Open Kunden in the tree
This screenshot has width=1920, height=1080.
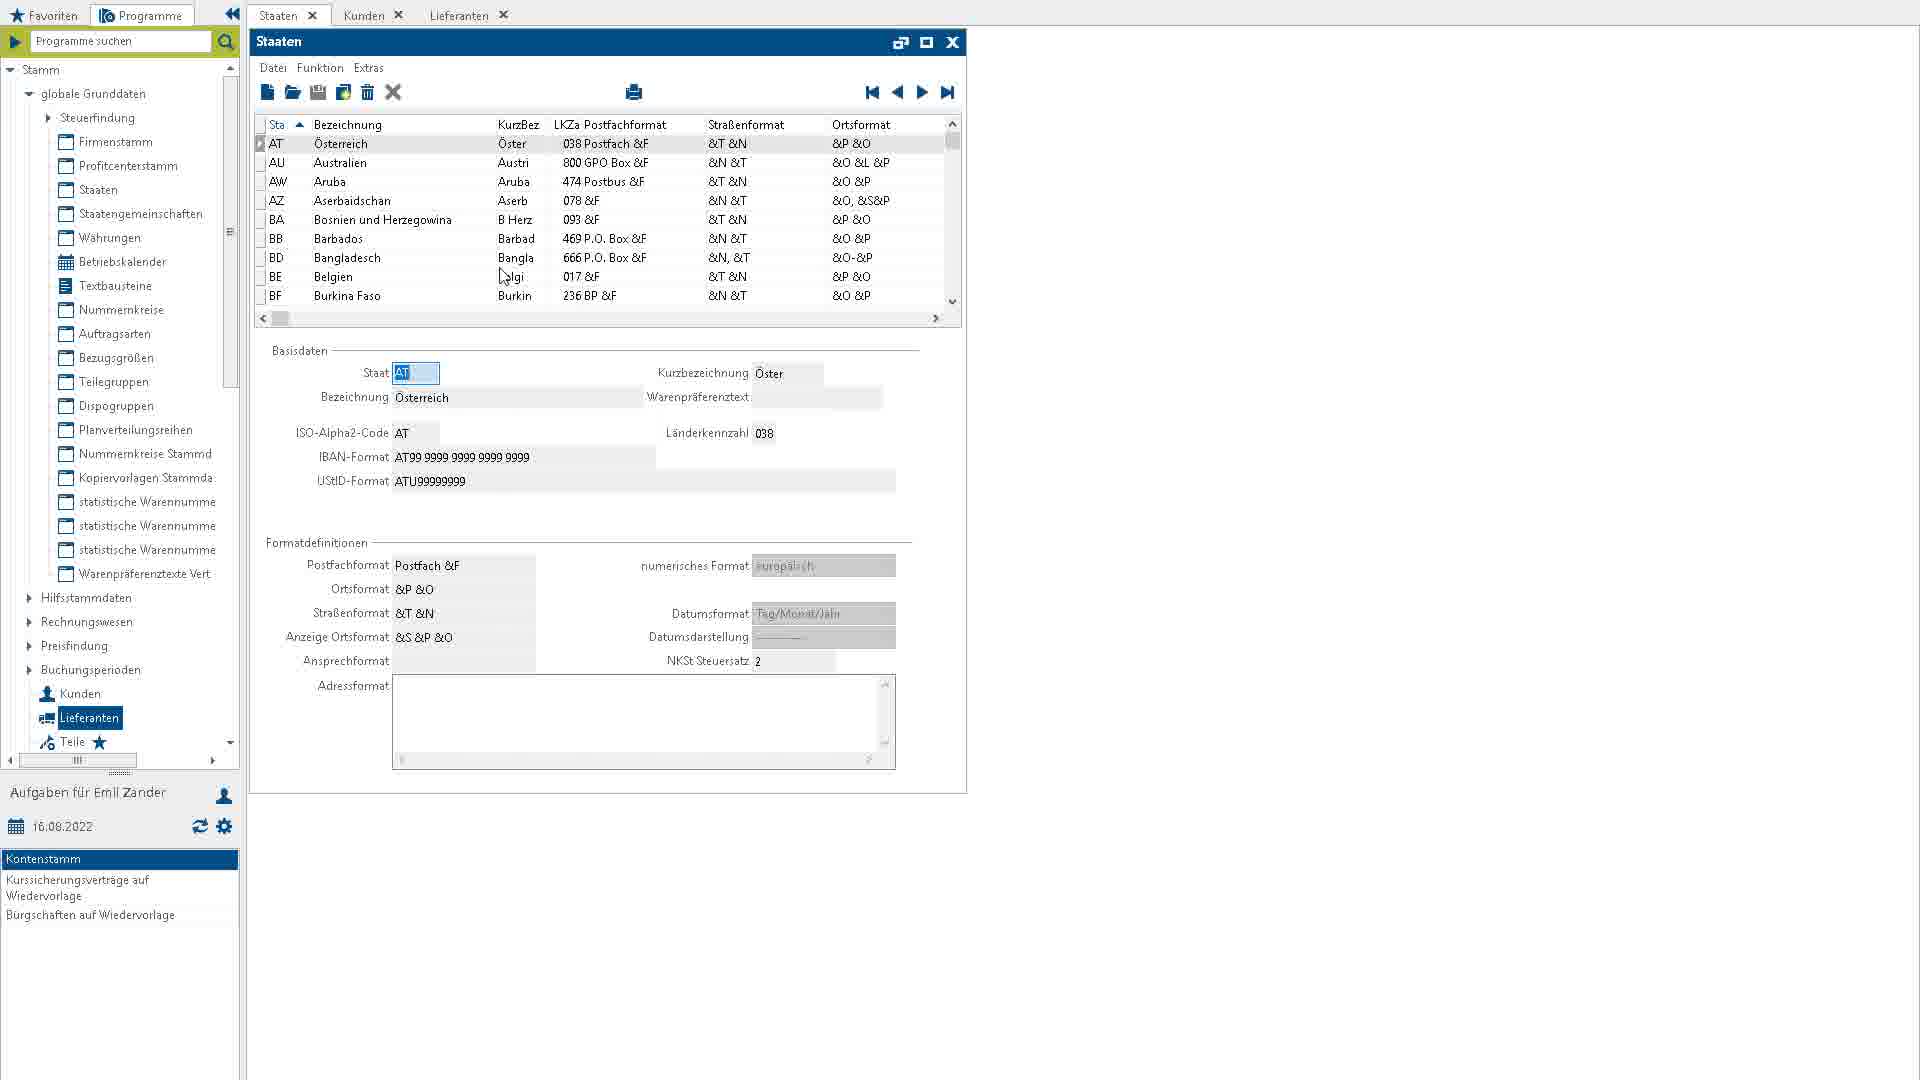pyautogui.click(x=80, y=694)
